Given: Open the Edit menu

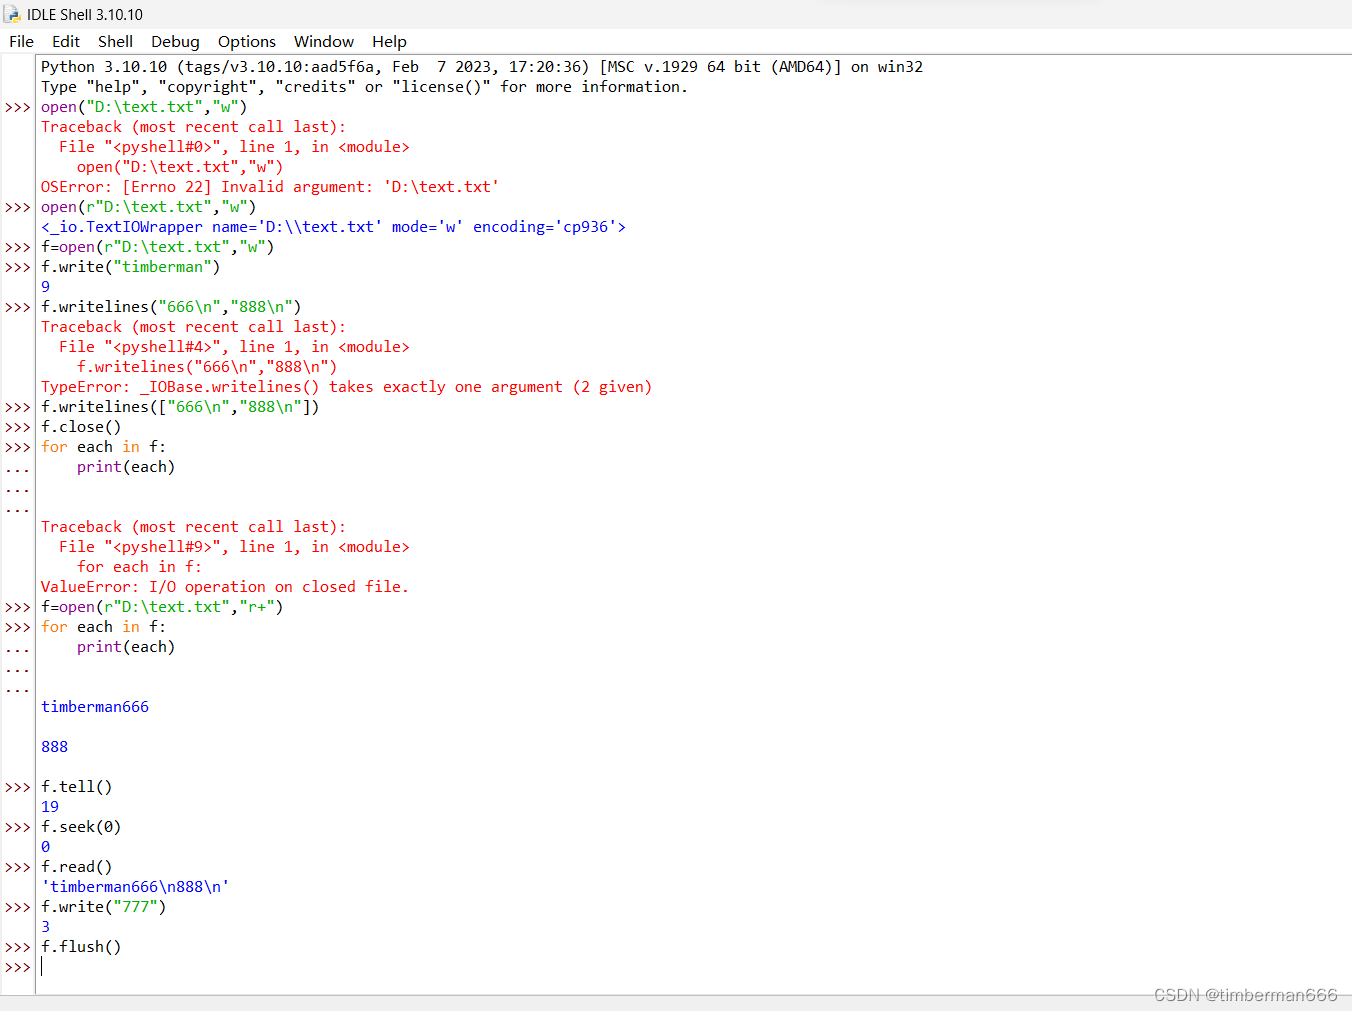Looking at the screenshot, I should (65, 41).
